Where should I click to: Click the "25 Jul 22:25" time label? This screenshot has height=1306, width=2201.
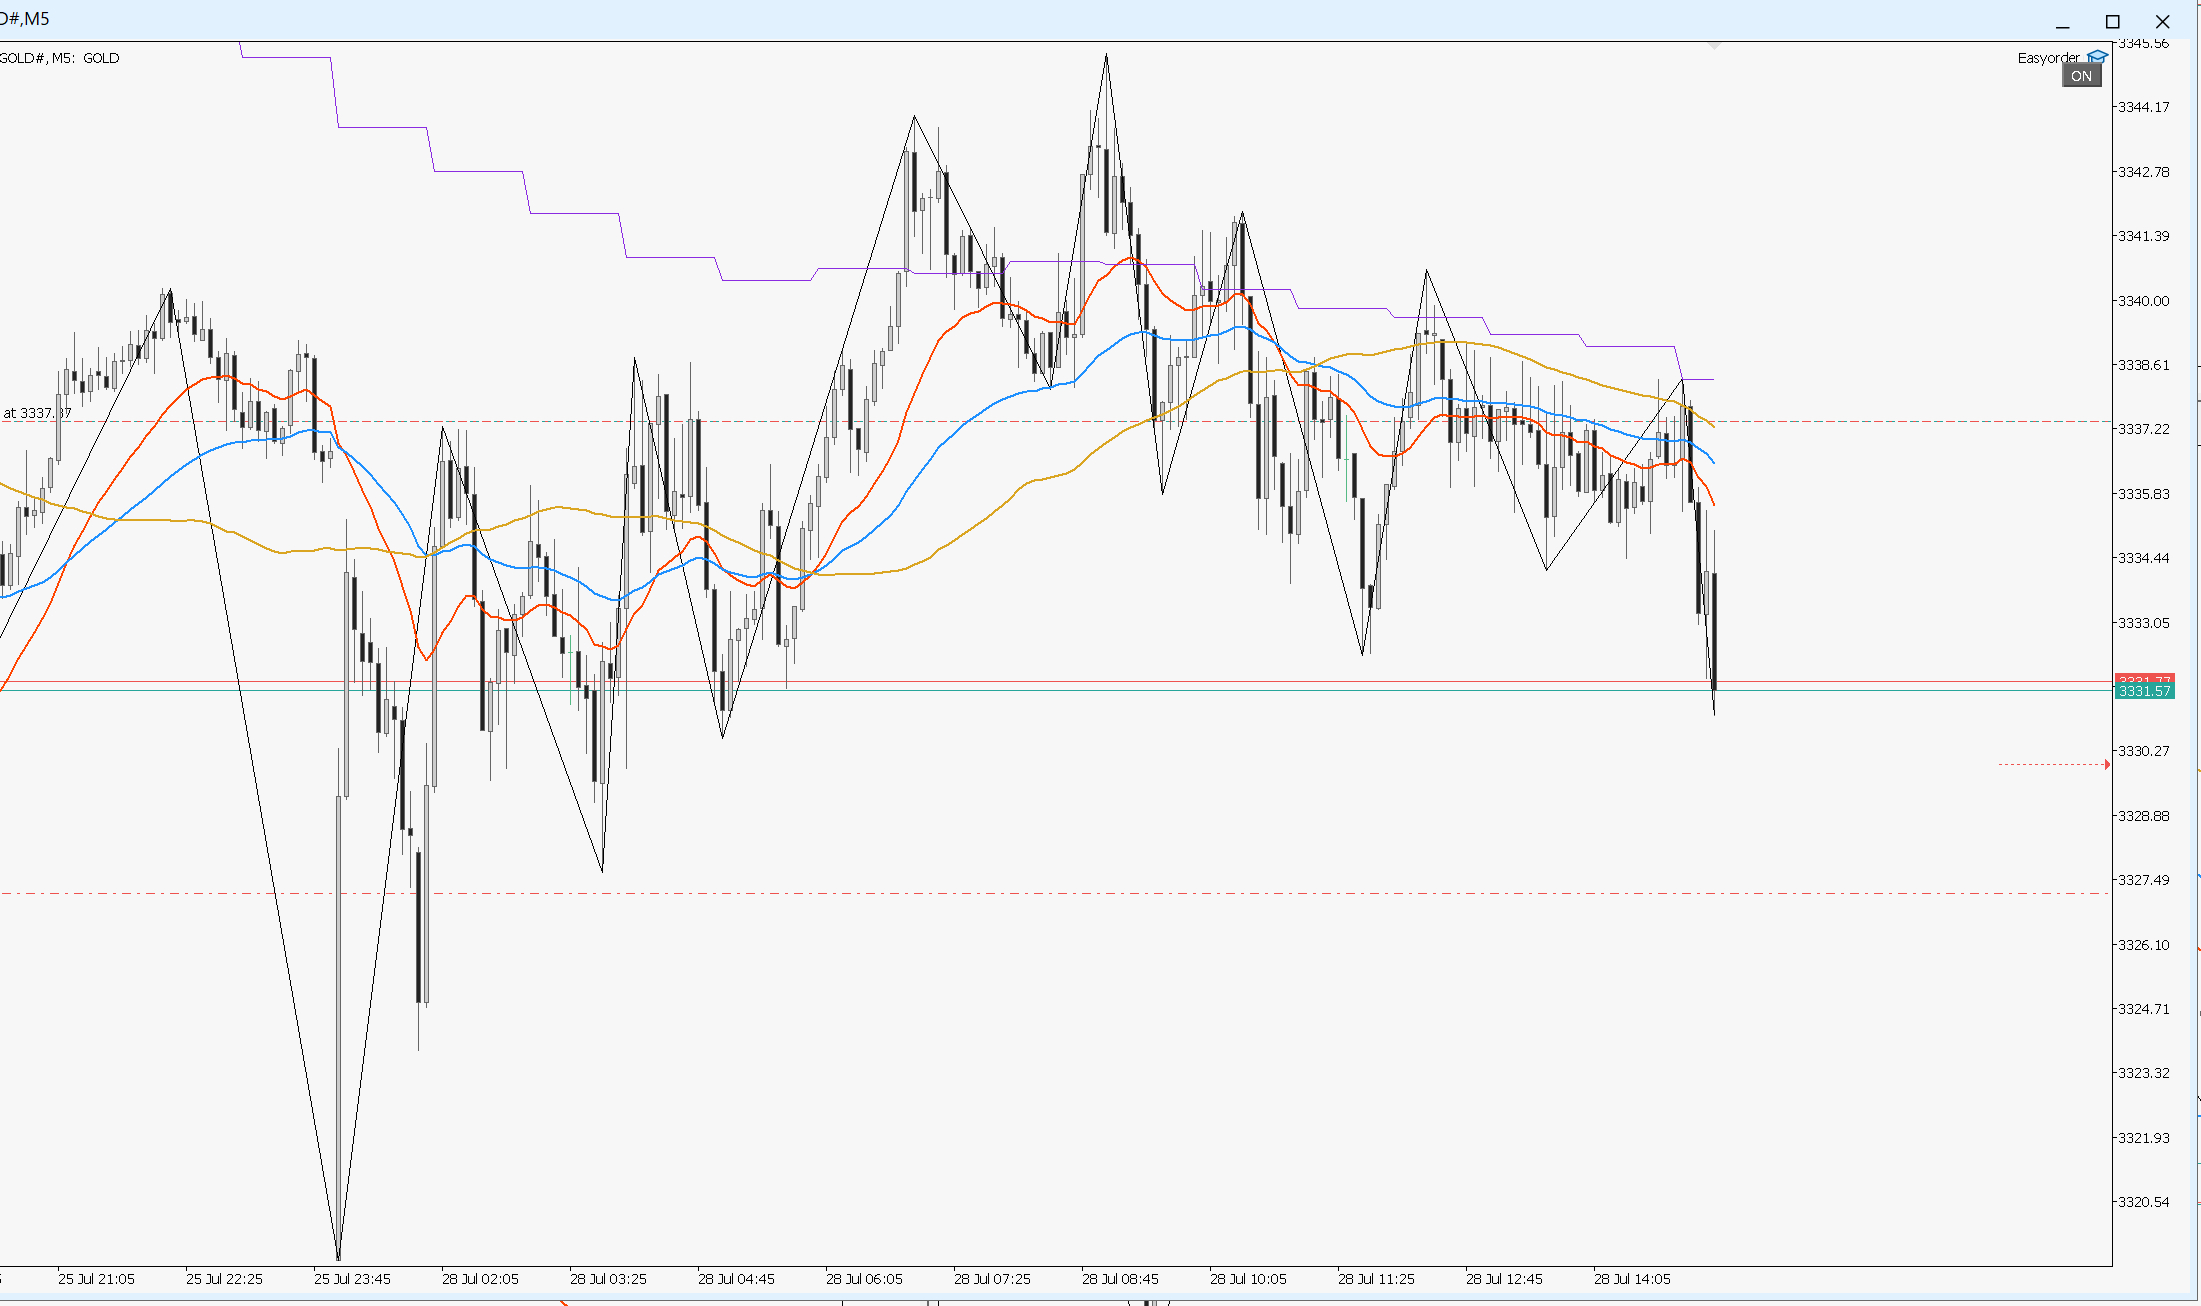[x=224, y=1279]
